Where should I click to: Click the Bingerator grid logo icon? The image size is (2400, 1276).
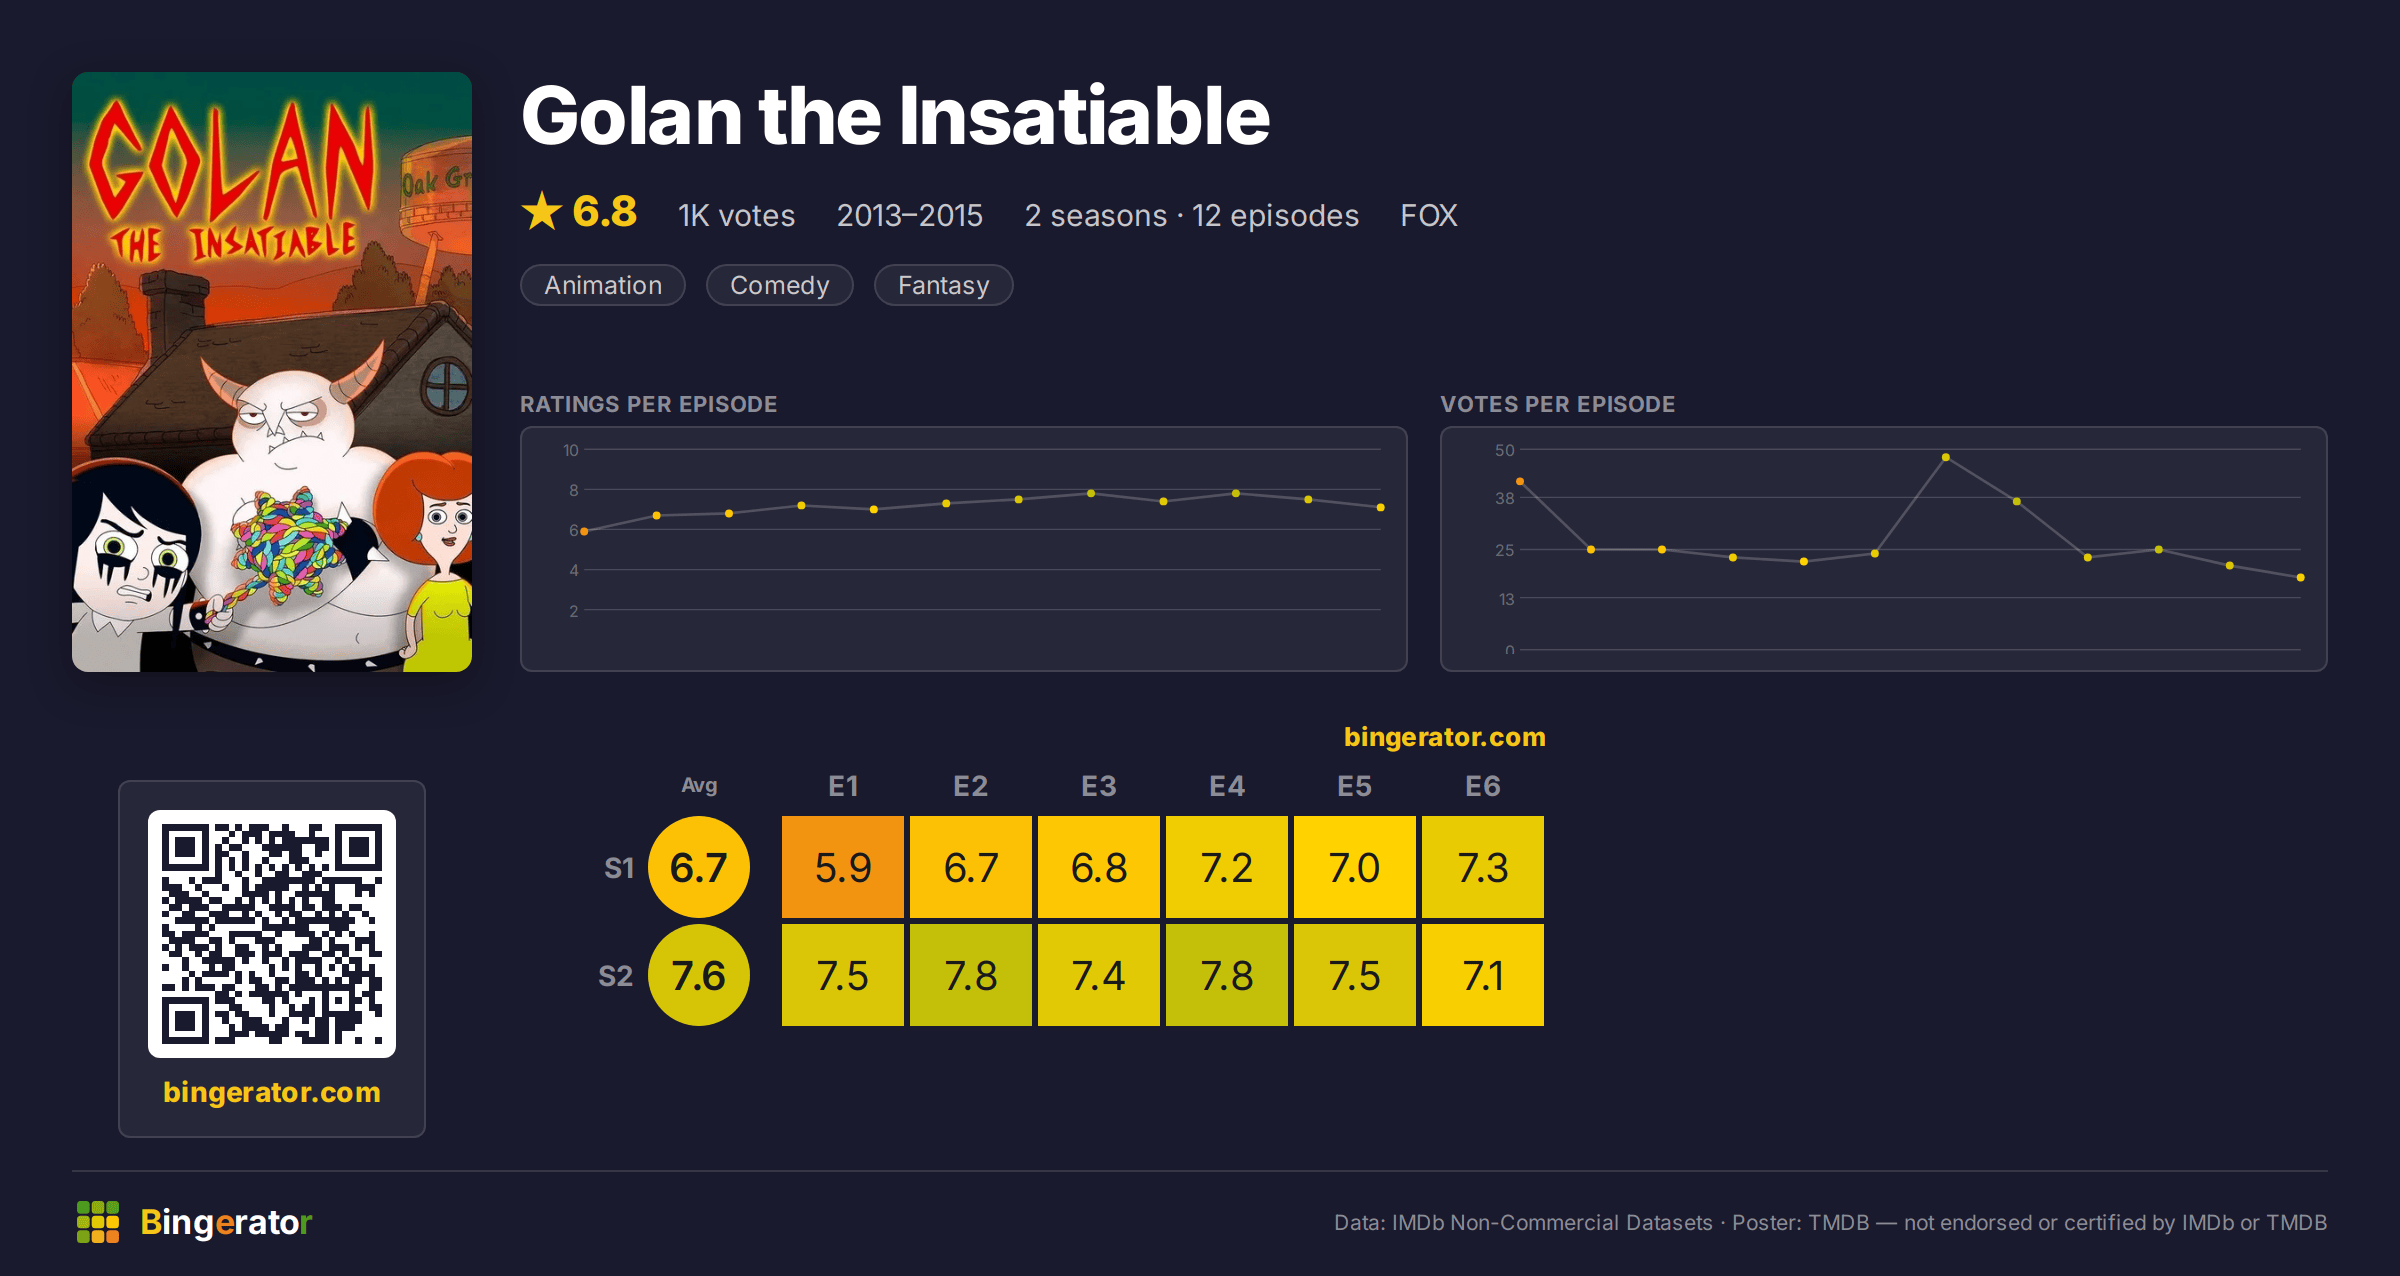pos(98,1222)
